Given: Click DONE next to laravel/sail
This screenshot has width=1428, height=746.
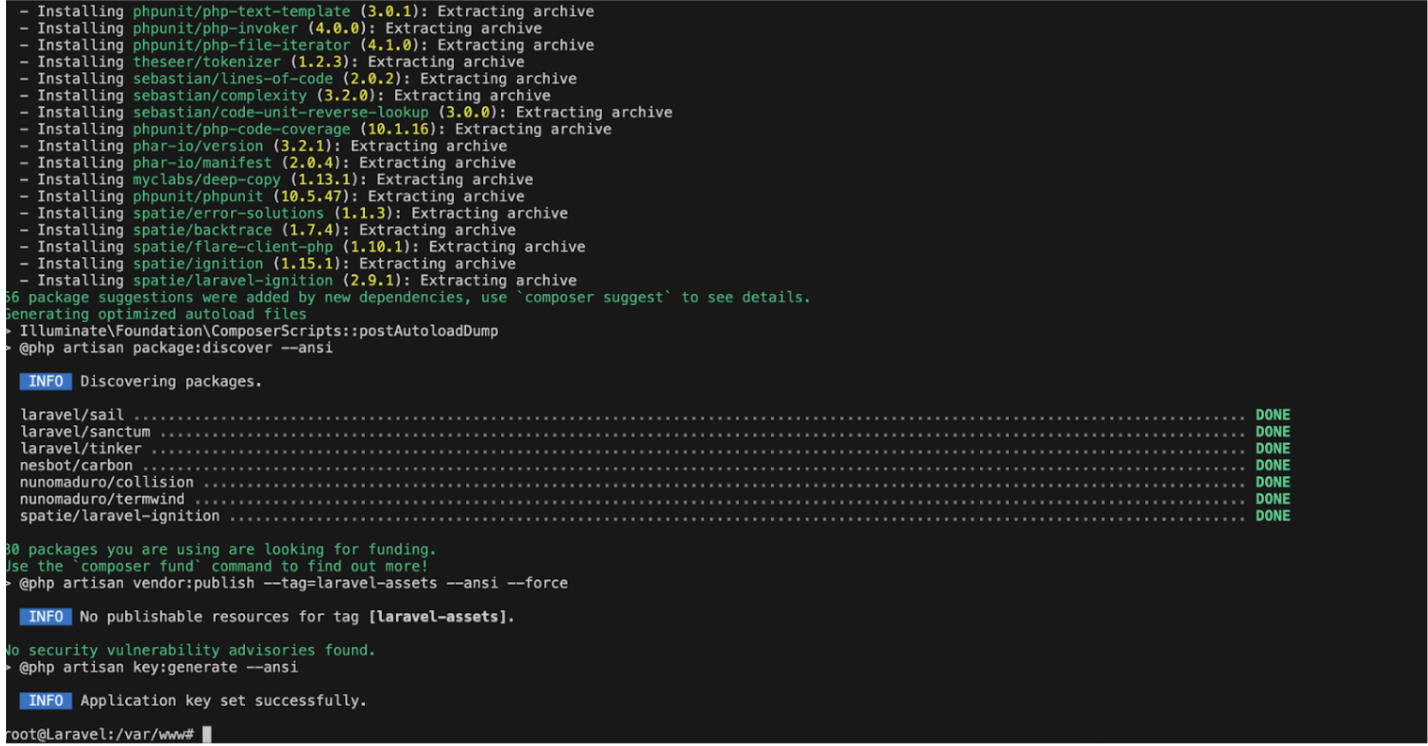Looking at the screenshot, I should [x=1273, y=415].
